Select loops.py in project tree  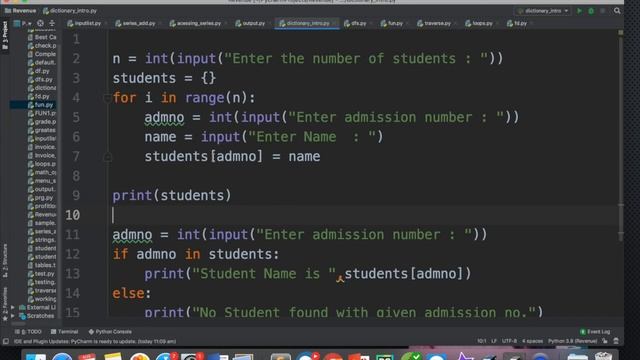(x=42, y=164)
